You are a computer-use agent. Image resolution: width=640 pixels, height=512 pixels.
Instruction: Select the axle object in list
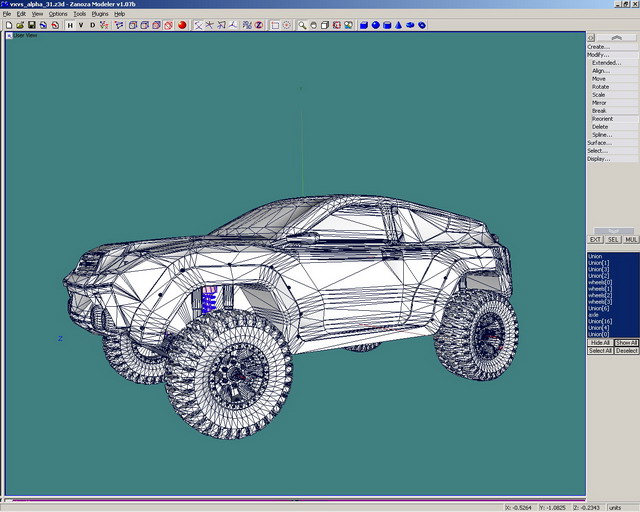[x=594, y=315]
